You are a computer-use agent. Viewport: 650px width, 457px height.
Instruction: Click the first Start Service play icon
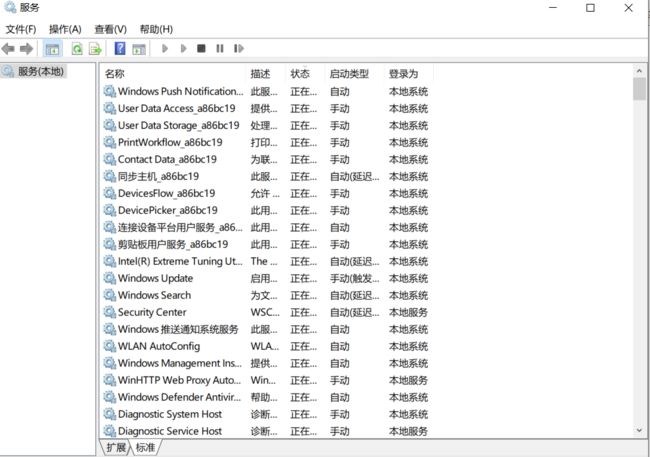165,49
